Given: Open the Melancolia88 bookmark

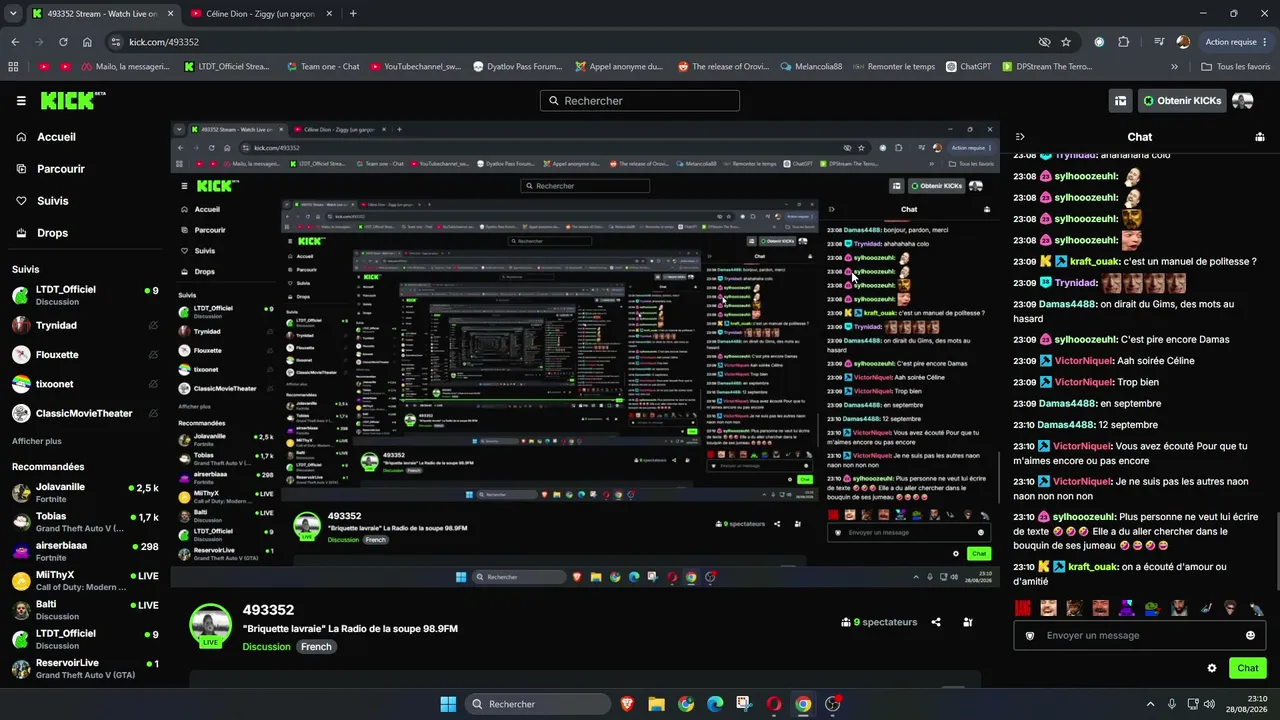Looking at the screenshot, I should (x=811, y=67).
